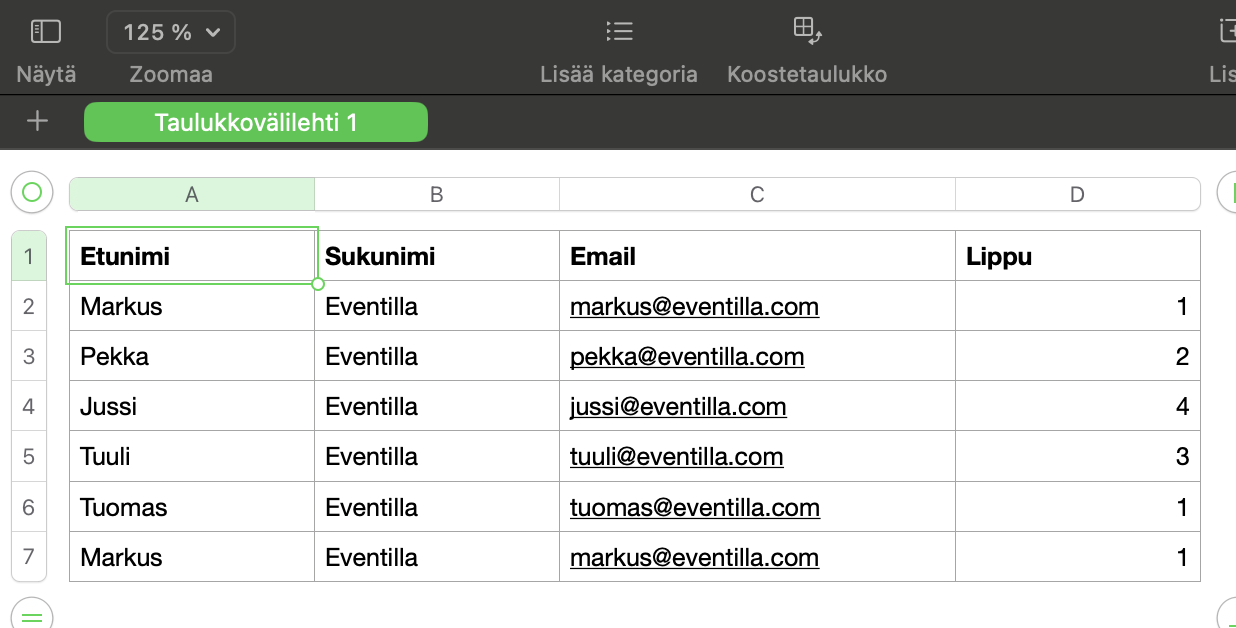Select column D header
The width and height of the screenshot is (1236, 628).
tap(1077, 195)
